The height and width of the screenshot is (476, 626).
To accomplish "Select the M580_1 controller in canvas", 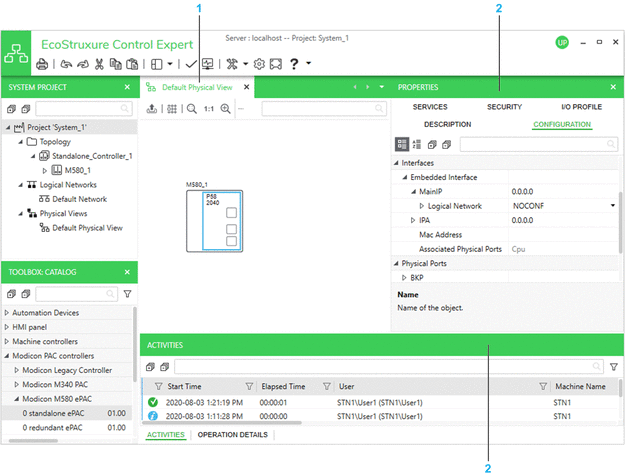I will pos(214,221).
